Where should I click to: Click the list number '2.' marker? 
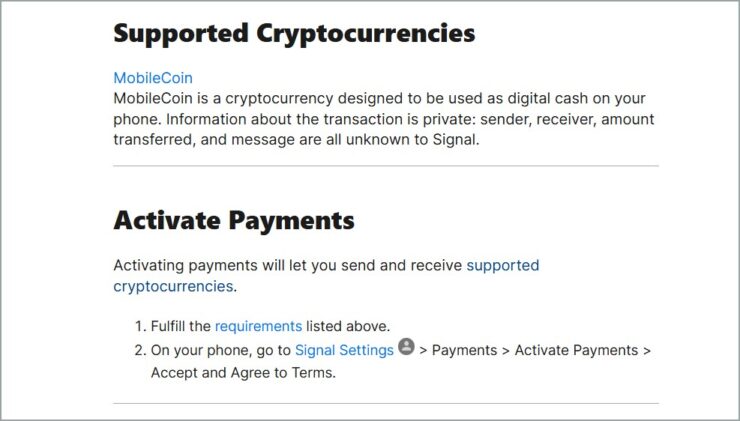pos(140,350)
